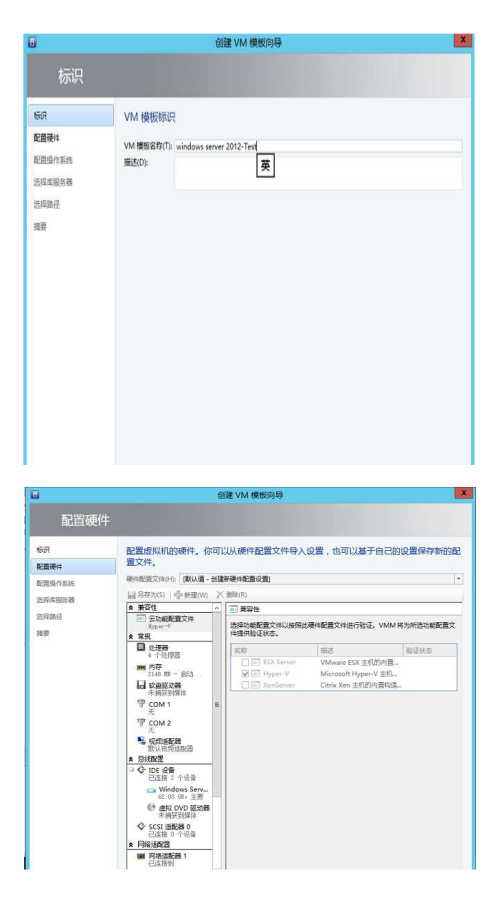Click title bar icon of 配置硬件 wizard window

click(34, 495)
